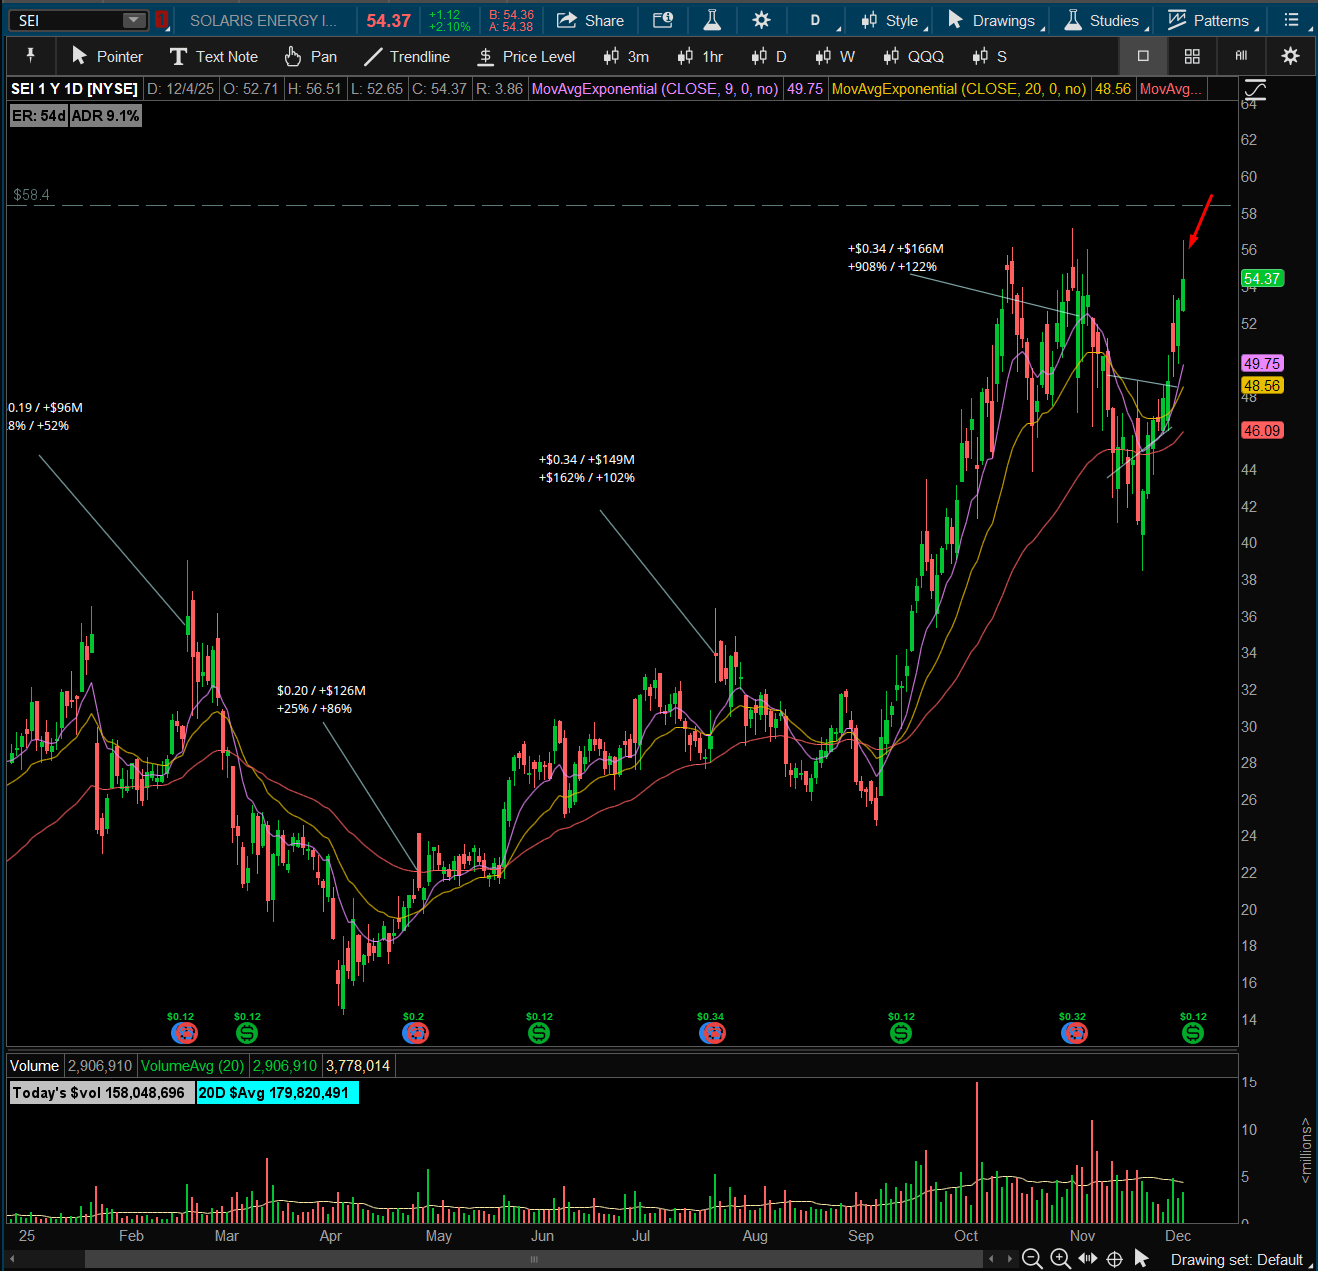Click the green 54.37 last price bubble
This screenshot has height=1271, width=1318.
[x=1262, y=279]
